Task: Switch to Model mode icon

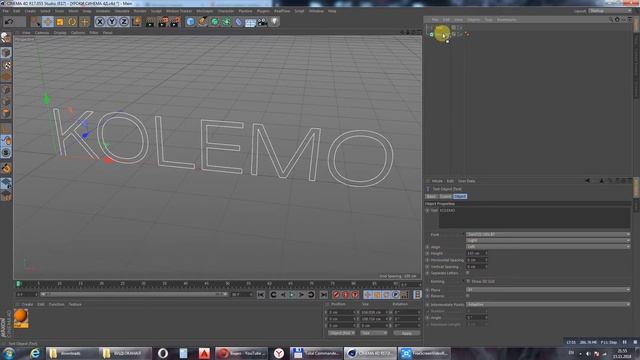Action: click(6, 53)
